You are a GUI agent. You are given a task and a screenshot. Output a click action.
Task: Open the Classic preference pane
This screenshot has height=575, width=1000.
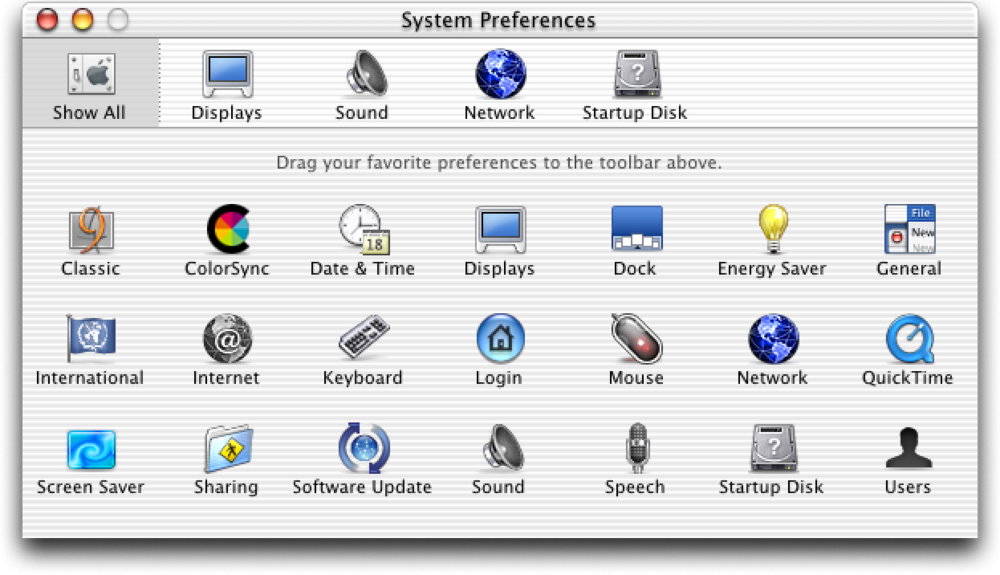pyautogui.click(x=91, y=242)
